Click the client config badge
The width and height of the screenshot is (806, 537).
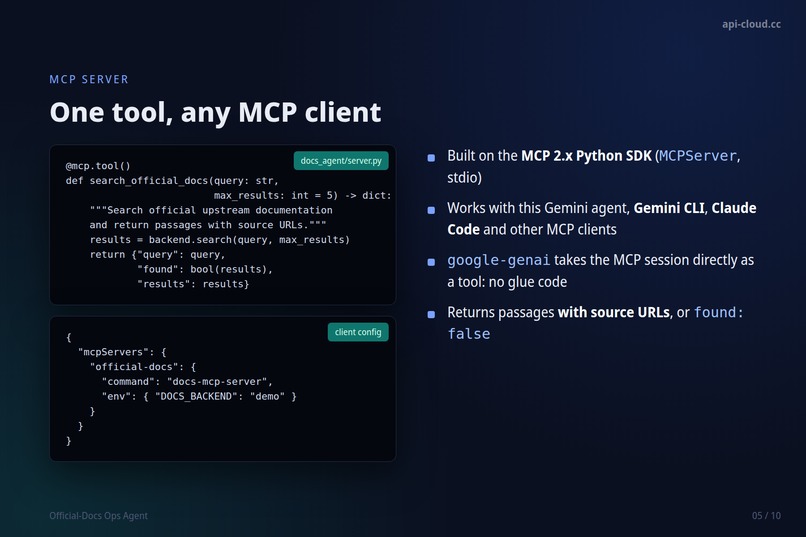coord(358,332)
